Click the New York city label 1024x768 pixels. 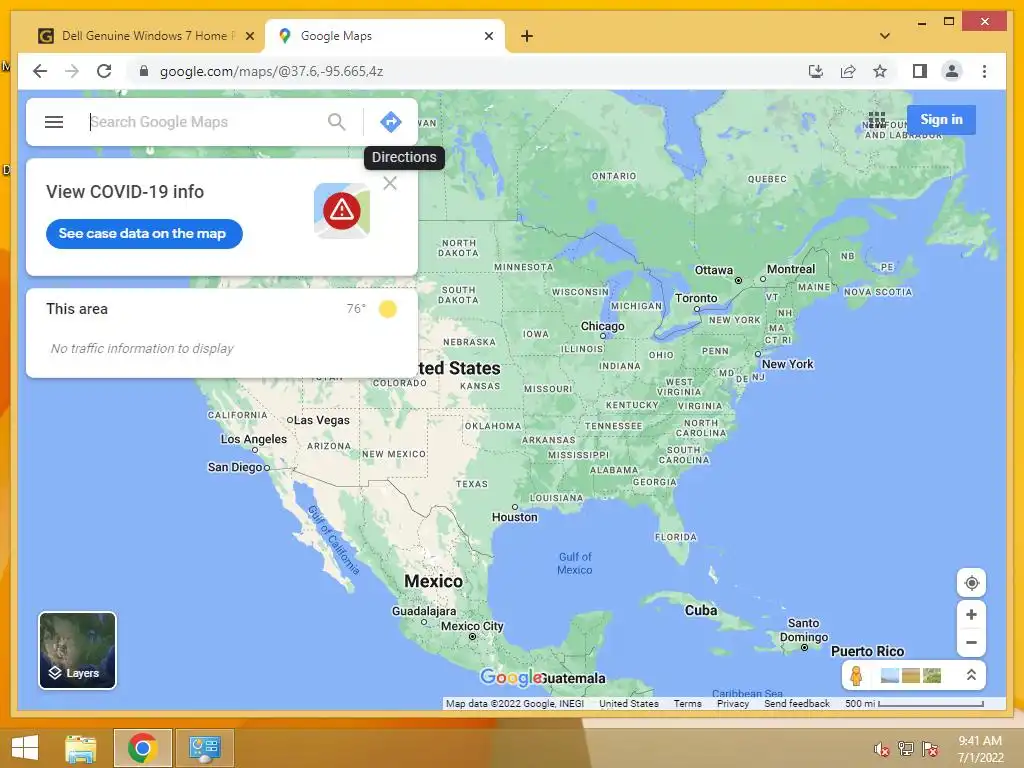click(788, 364)
